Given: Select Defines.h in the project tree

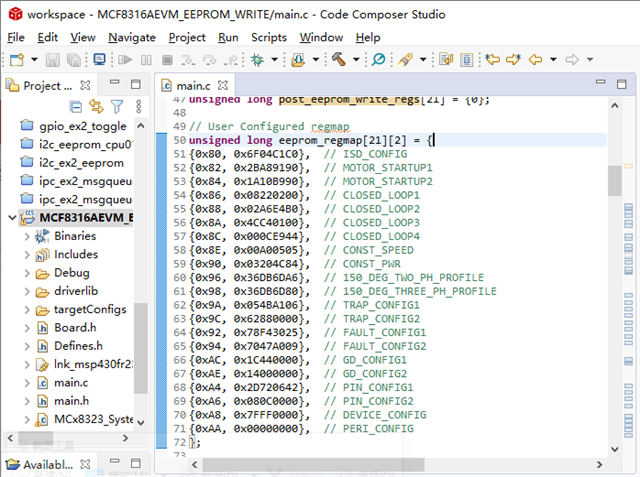Looking at the screenshot, I should pos(78,346).
